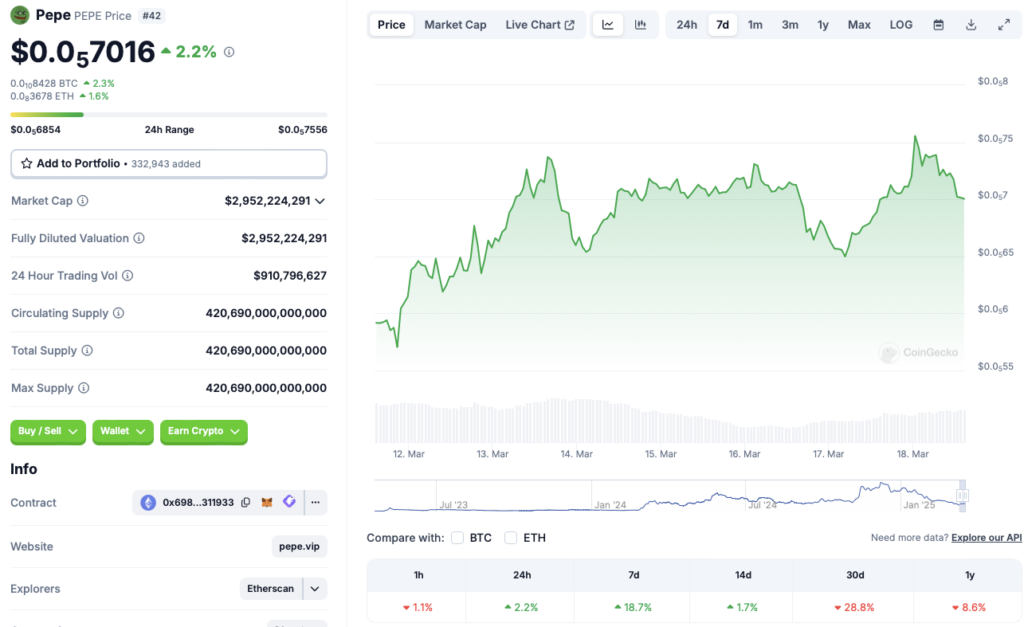This screenshot has width=1024, height=627.
Task: Click Add to Portfolio button
Action: [168, 163]
